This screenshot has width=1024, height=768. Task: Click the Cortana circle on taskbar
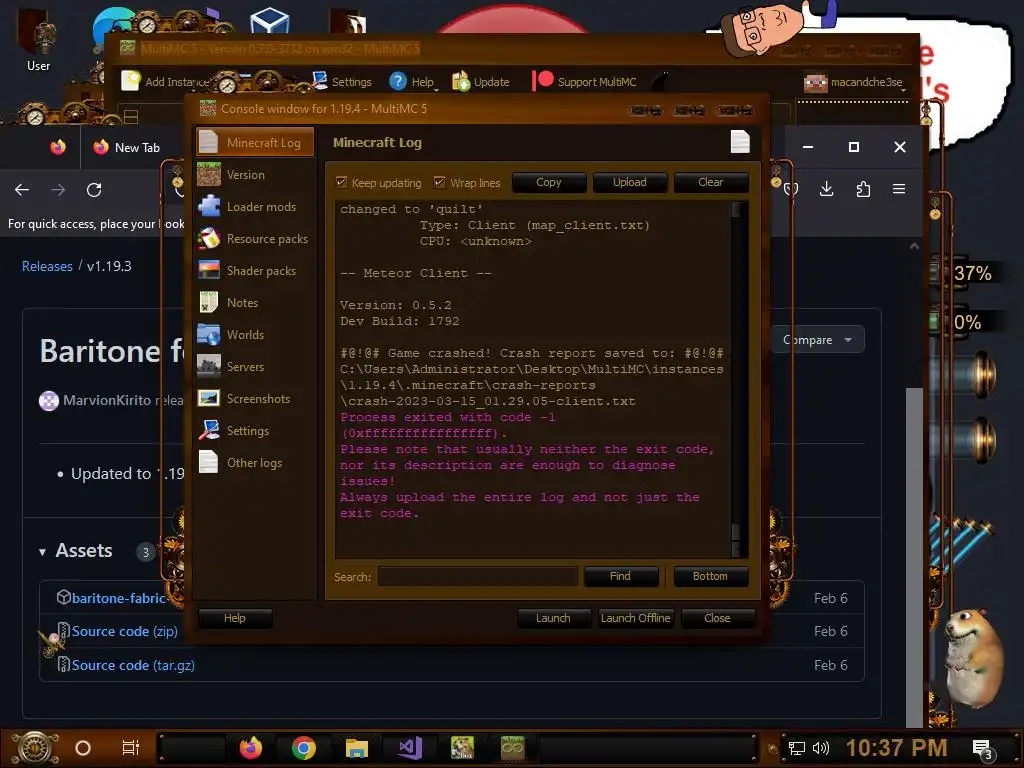[x=83, y=748]
